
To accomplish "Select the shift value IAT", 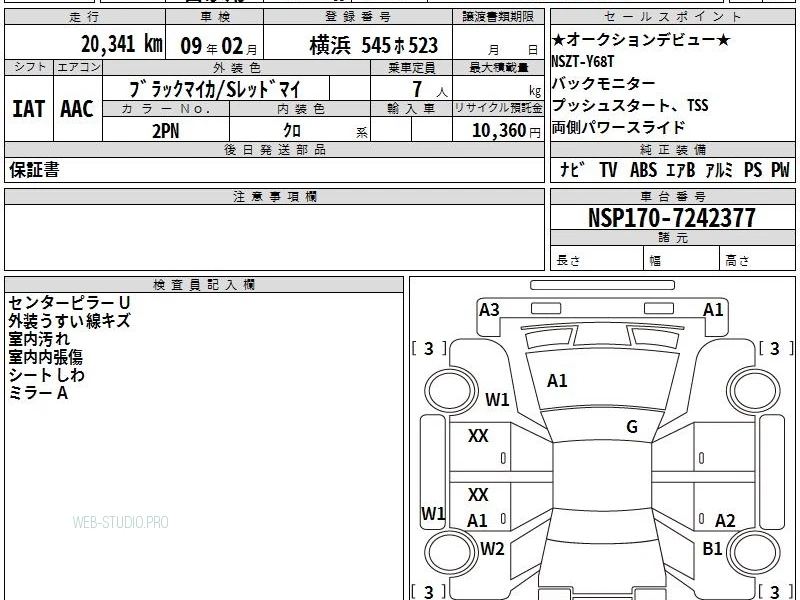I will click(29, 109).
